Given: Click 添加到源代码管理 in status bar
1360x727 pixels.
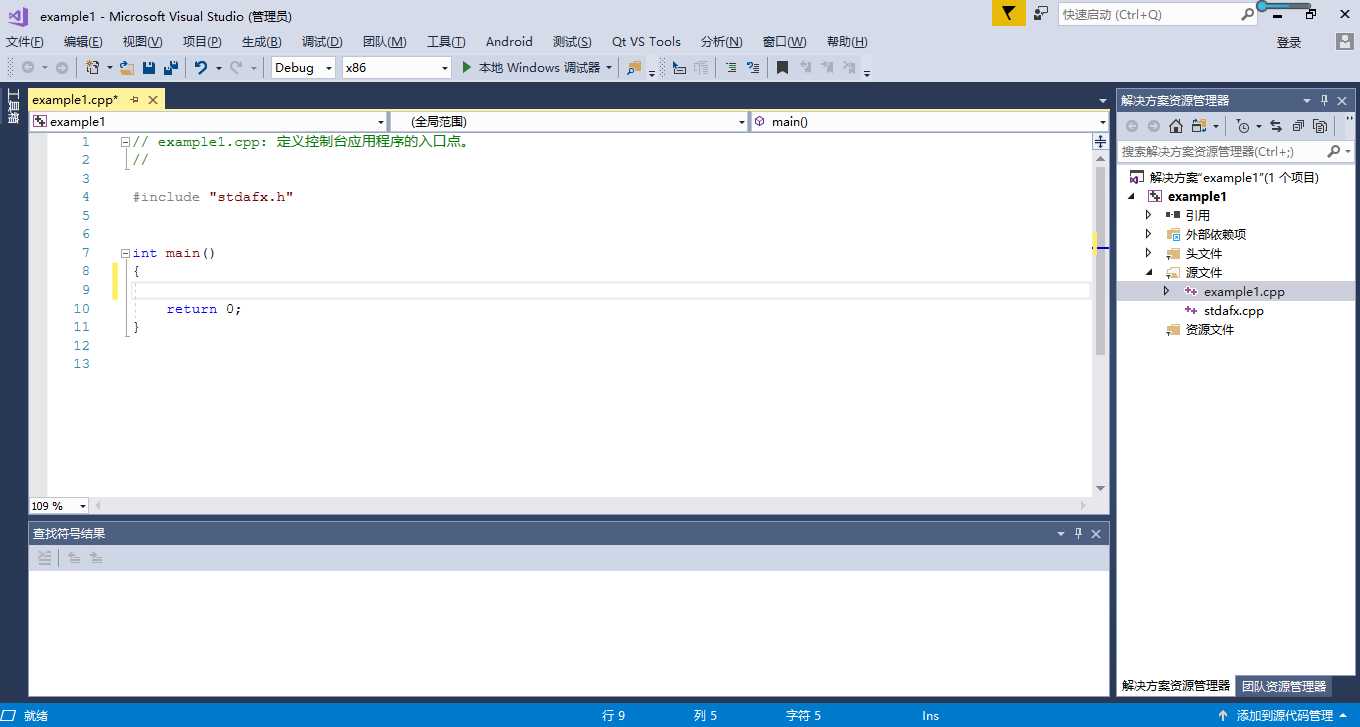Looking at the screenshot, I should (1283, 716).
